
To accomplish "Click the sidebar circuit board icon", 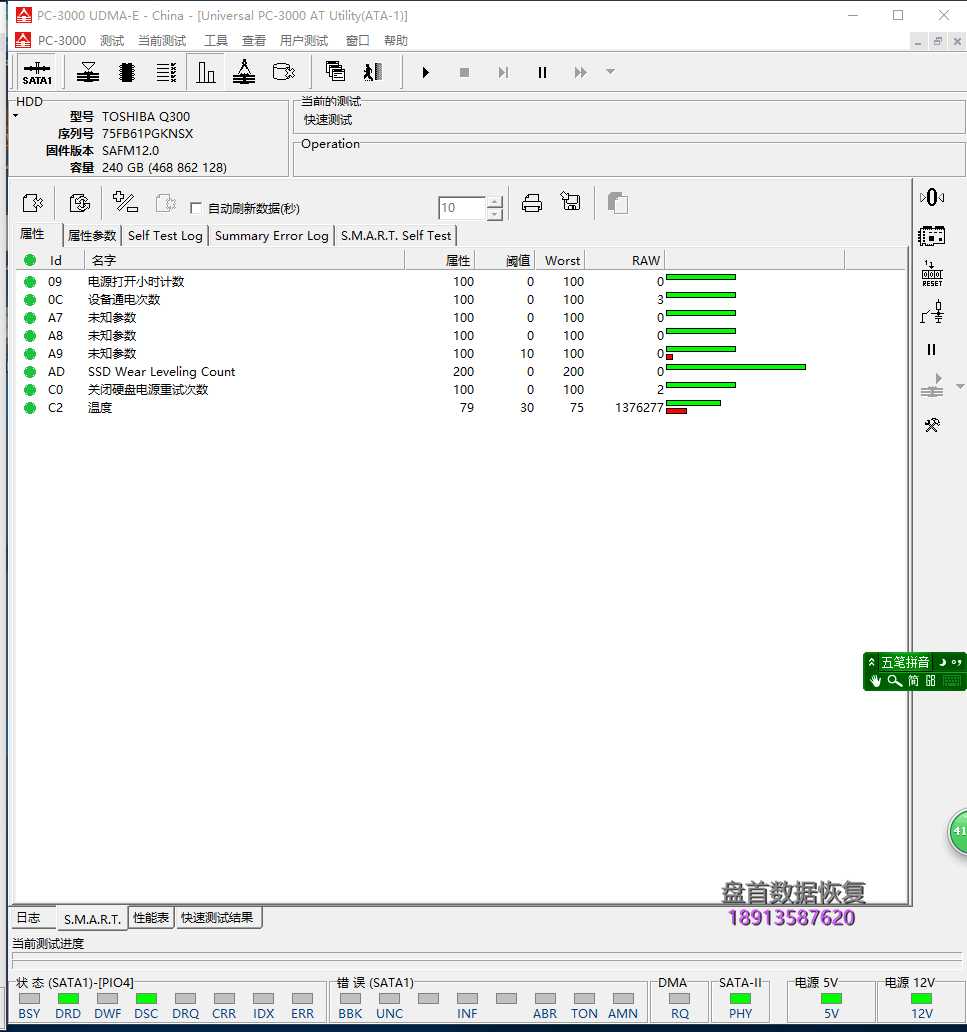I will 931,236.
